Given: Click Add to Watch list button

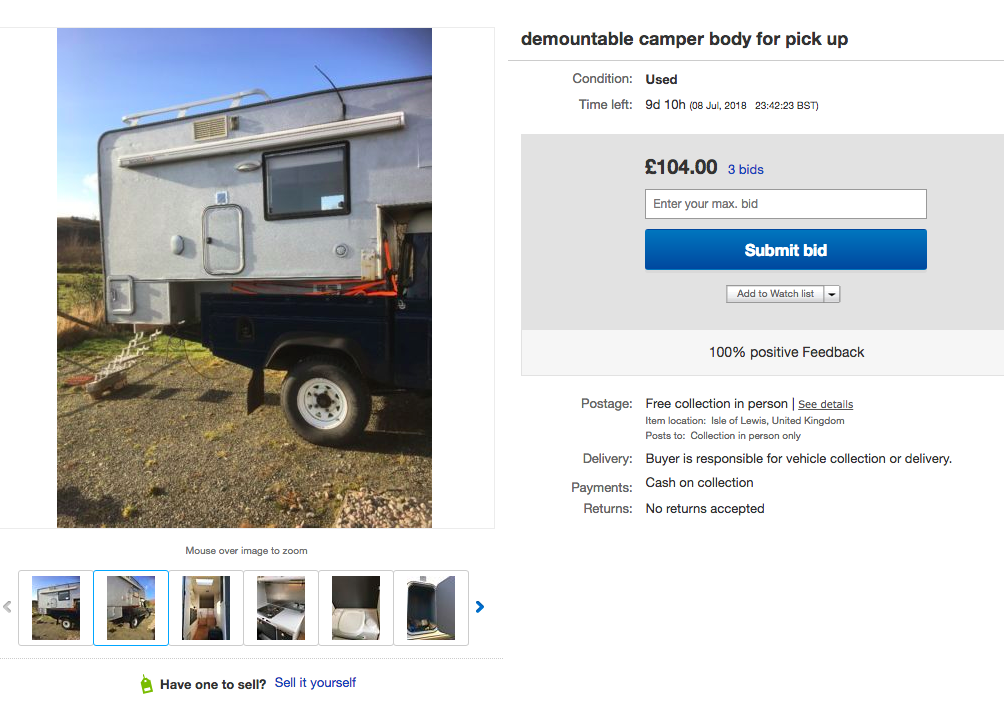Looking at the screenshot, I should pos(775,294).
